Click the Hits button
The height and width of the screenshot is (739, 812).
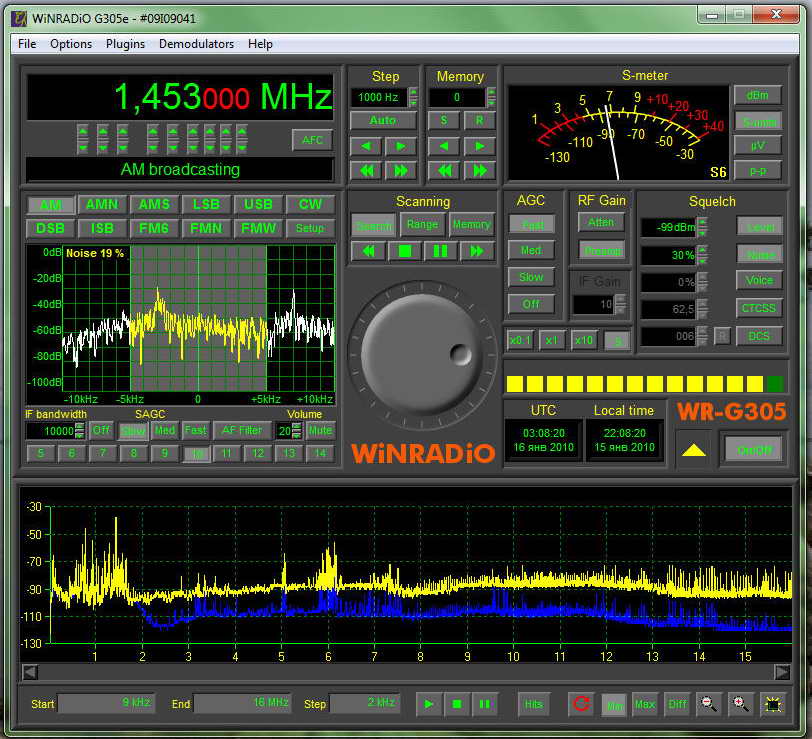coord(533,704)
